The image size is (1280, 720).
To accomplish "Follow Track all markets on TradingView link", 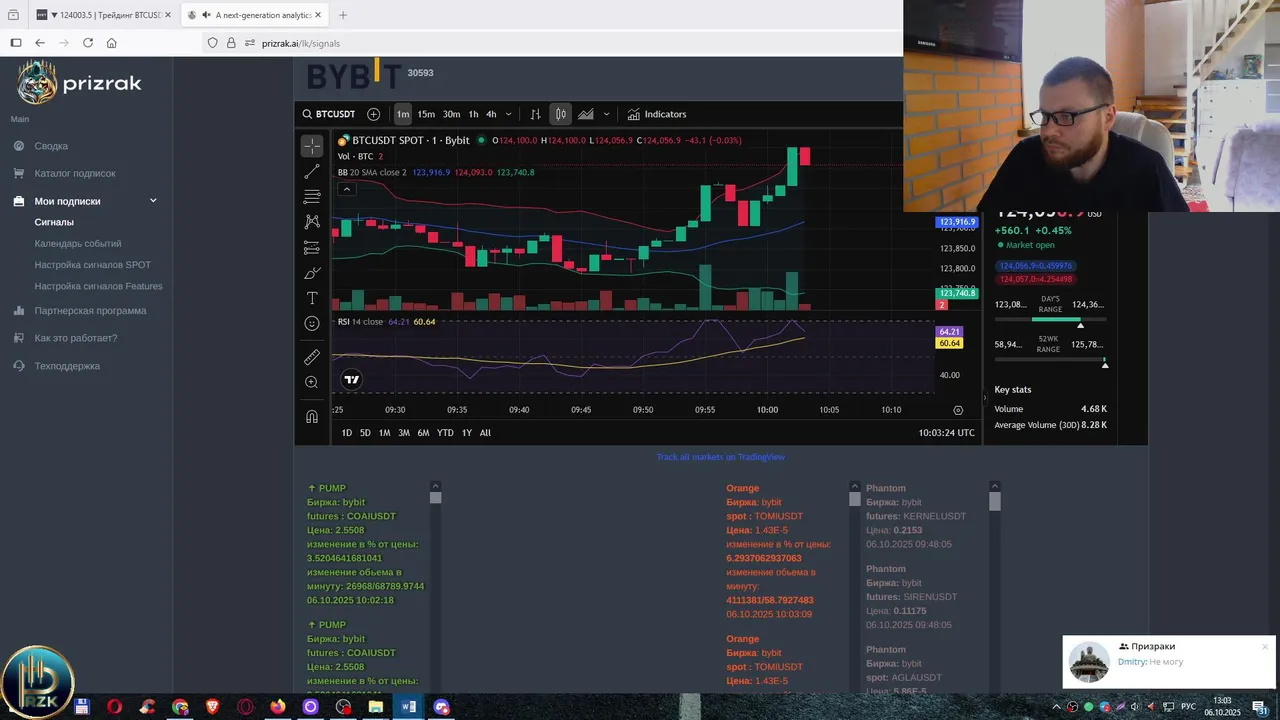I will pyautogui.click(x=720, y=457).
